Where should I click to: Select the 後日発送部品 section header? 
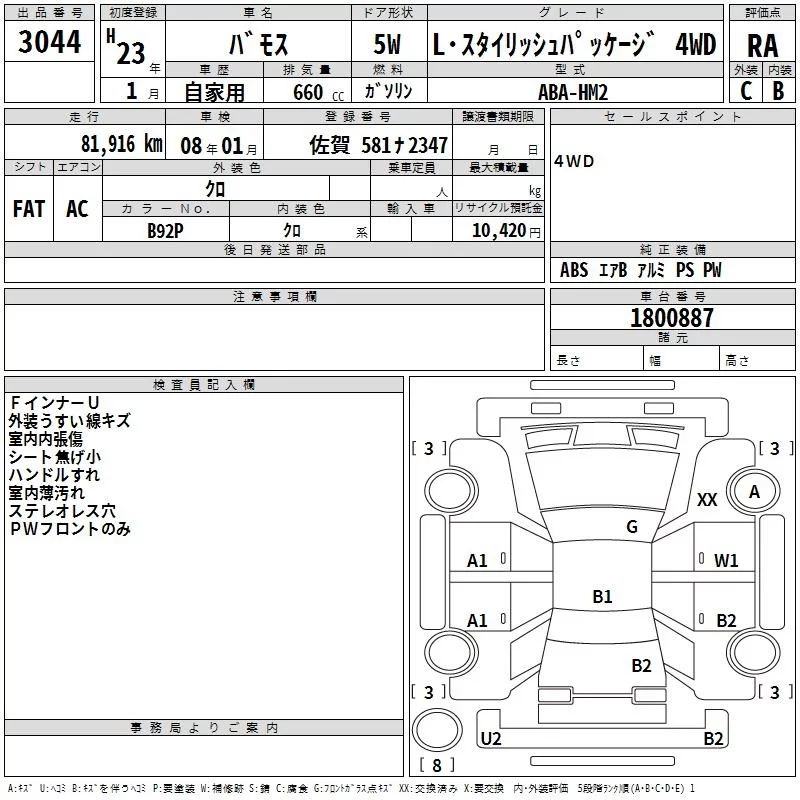pyautogui.click(x=274, y=249)
